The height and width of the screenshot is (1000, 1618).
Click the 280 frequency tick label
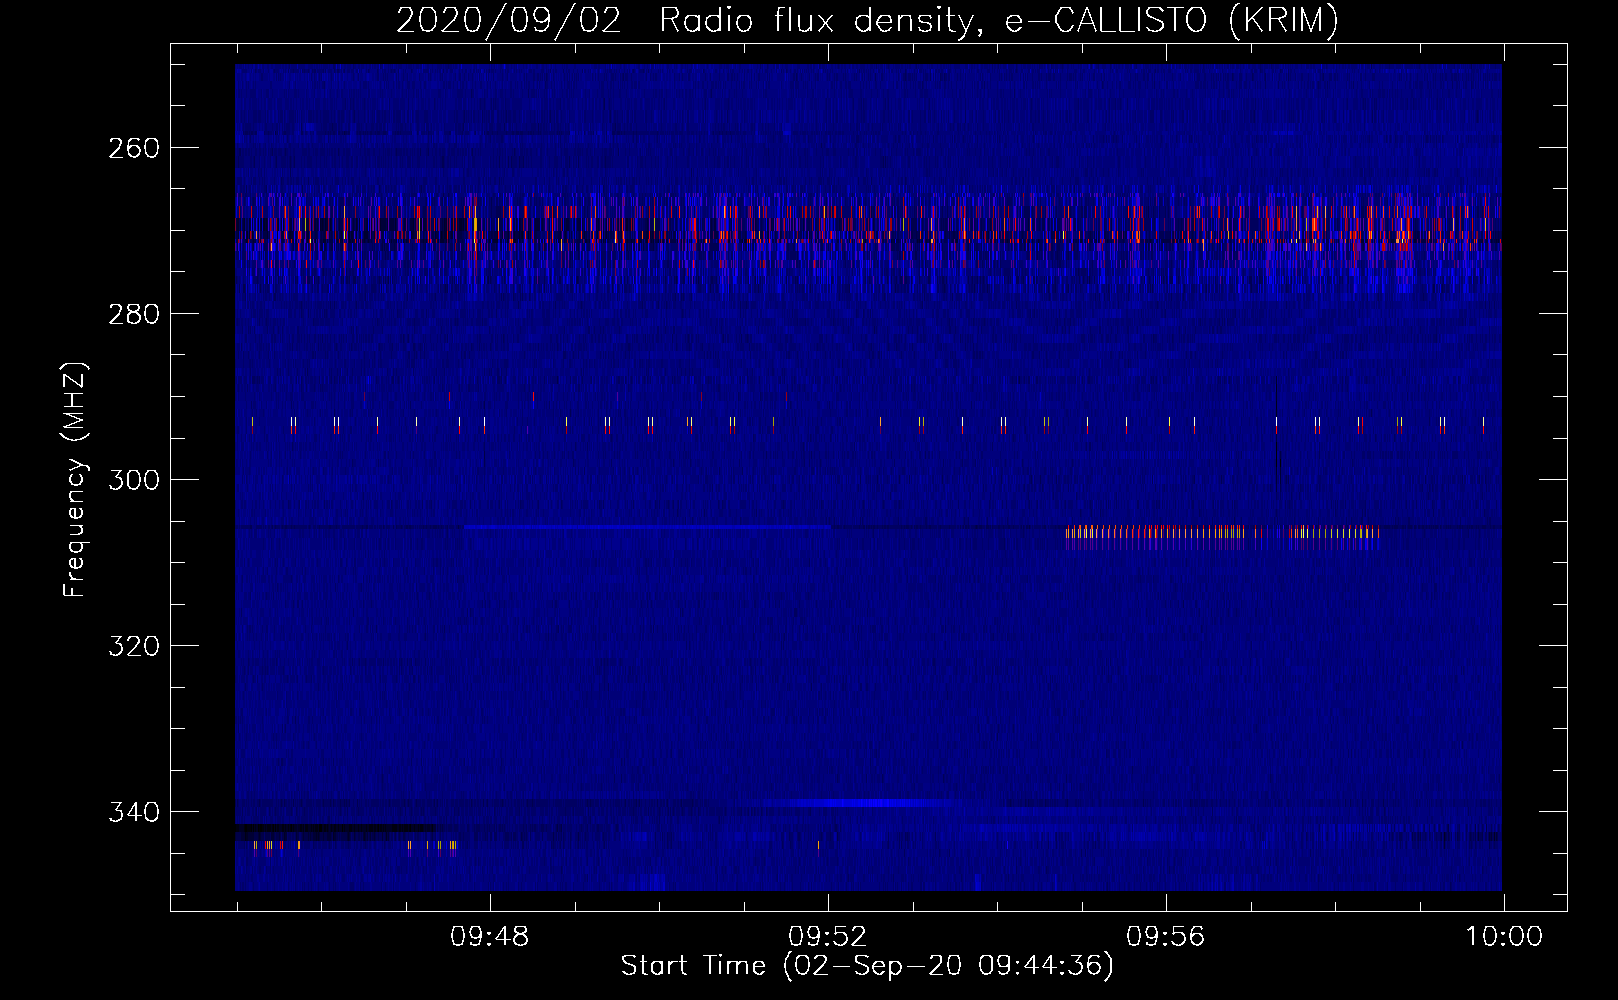coord(133,314)
